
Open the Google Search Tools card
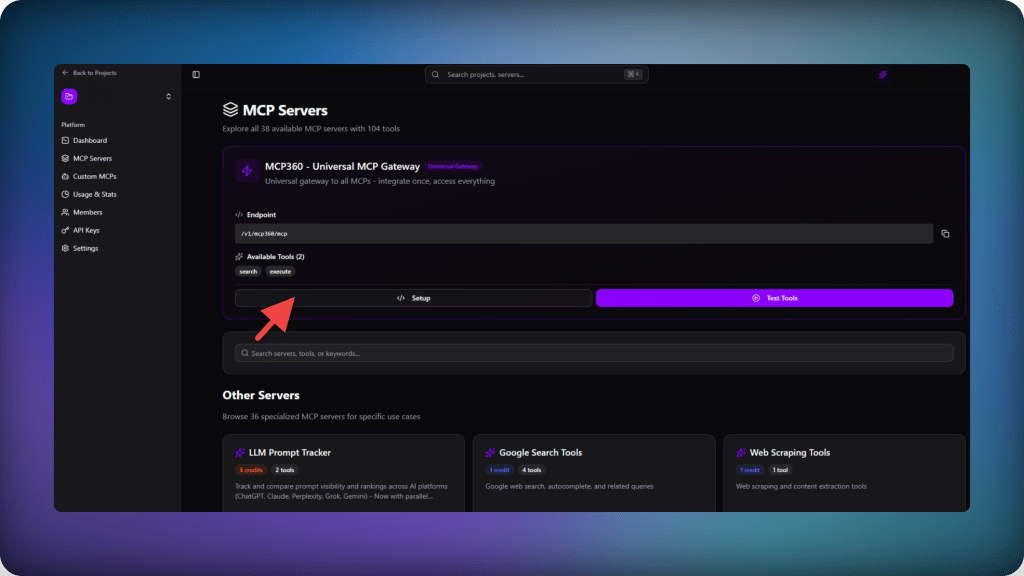click(594, 473)
